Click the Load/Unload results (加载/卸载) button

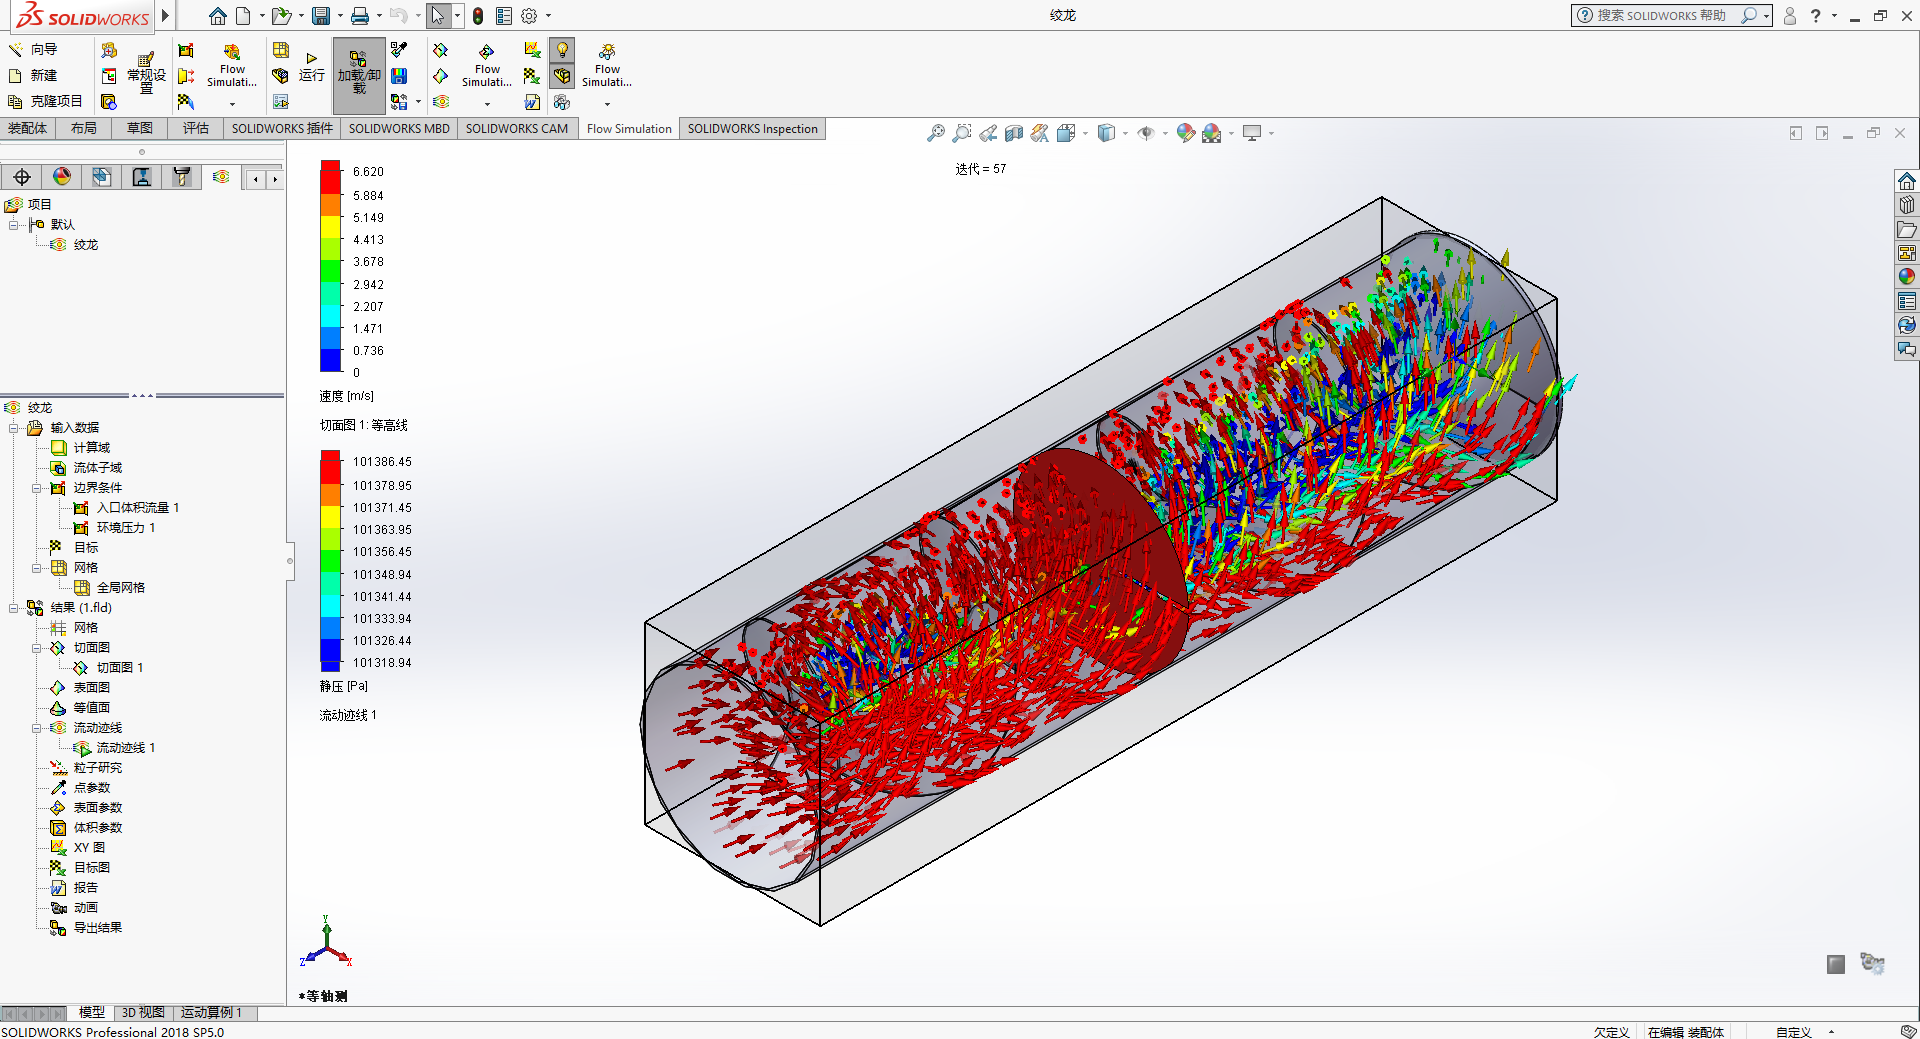click(358, 74)
